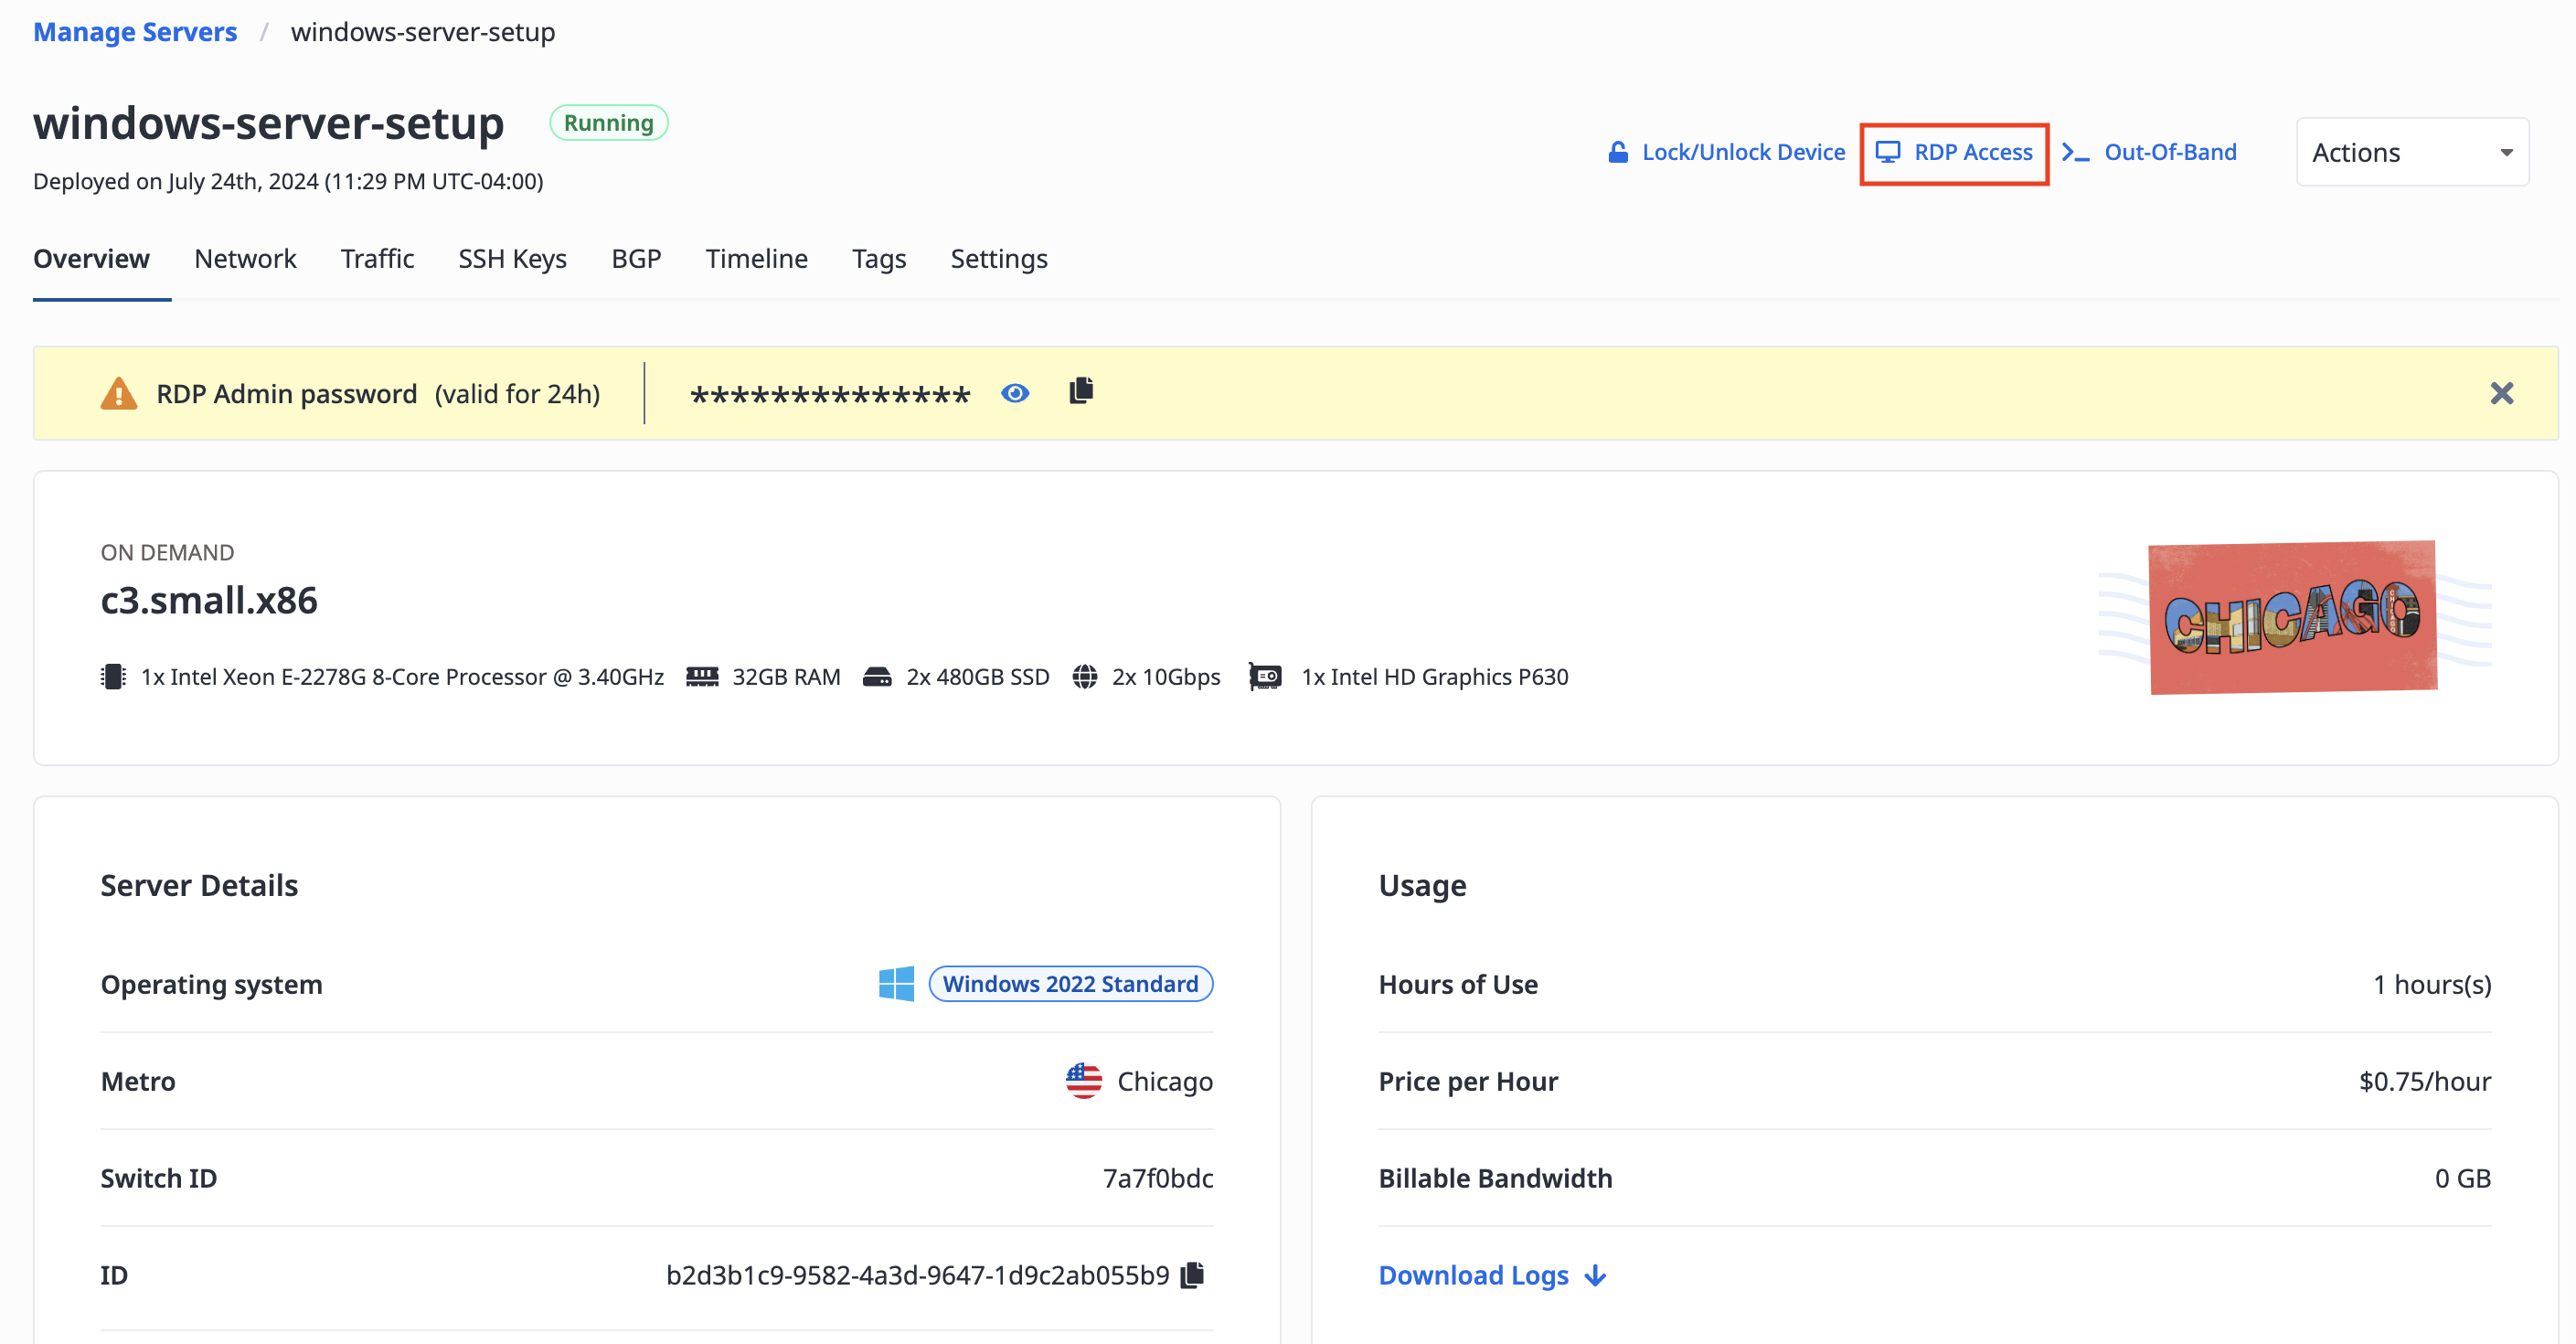Click the windows-server-setup breadcrumb text

tap(423, 32)
